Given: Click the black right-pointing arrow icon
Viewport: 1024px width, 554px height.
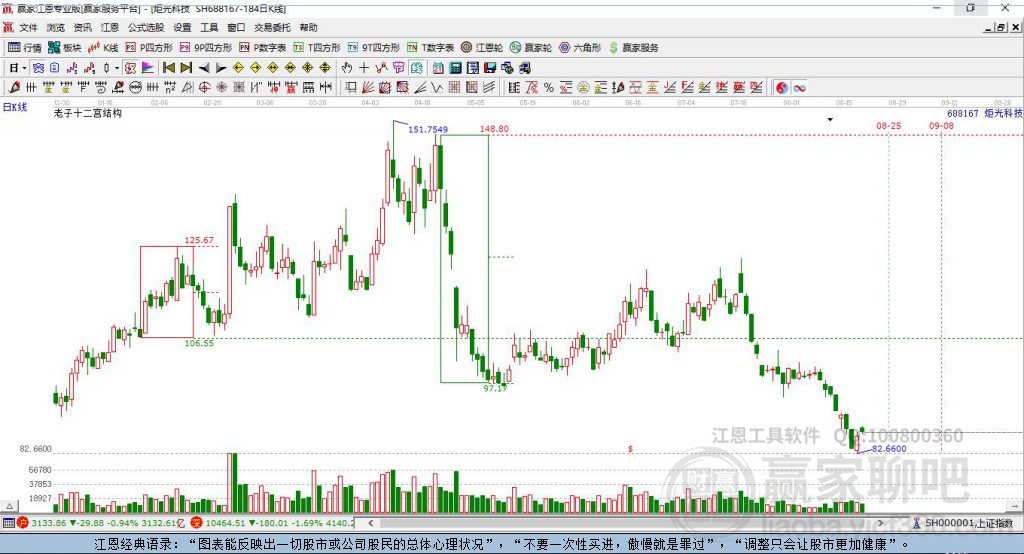Looking at the screenshot, I should click(221, 68).
